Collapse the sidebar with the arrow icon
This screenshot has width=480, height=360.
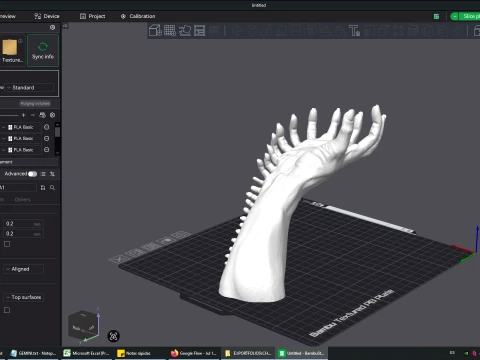coord(65,26)
